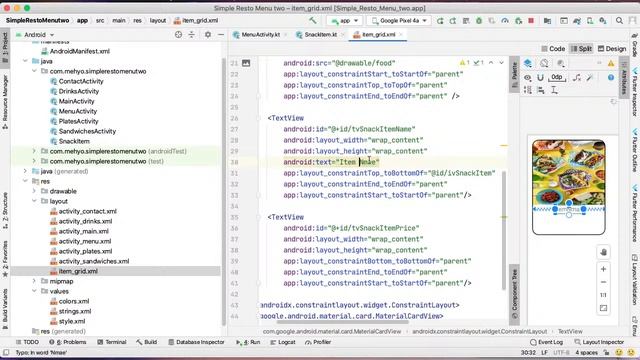The width and height of the screenshot is (640, 360).
Task: Open the TODO tool window
Action: click(x=27, y=342)
